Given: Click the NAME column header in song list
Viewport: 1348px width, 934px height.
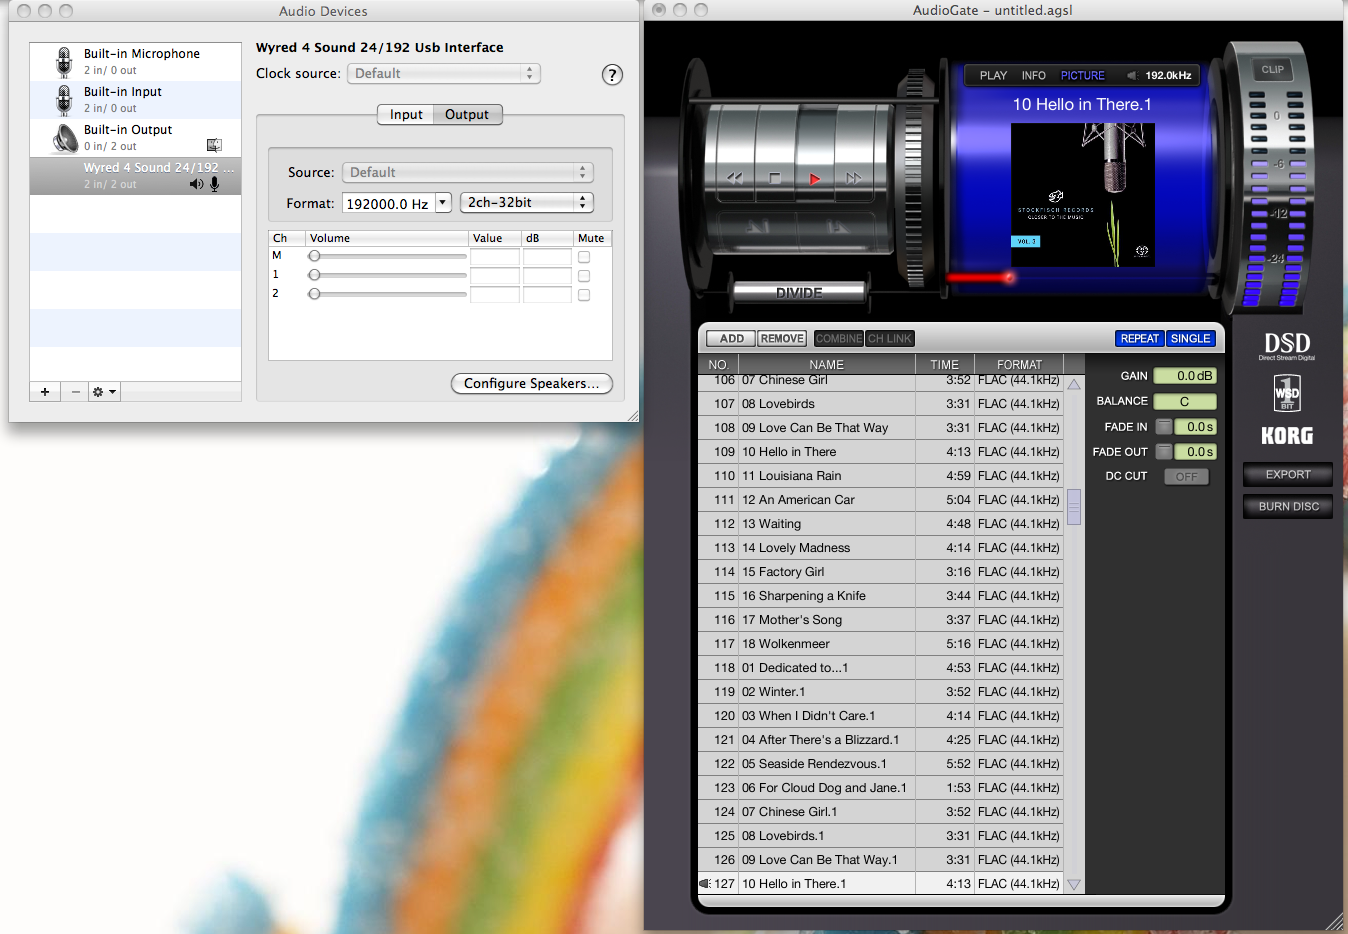Looking at the screenshot, I should pyautogui.click(x=827, y=365).
